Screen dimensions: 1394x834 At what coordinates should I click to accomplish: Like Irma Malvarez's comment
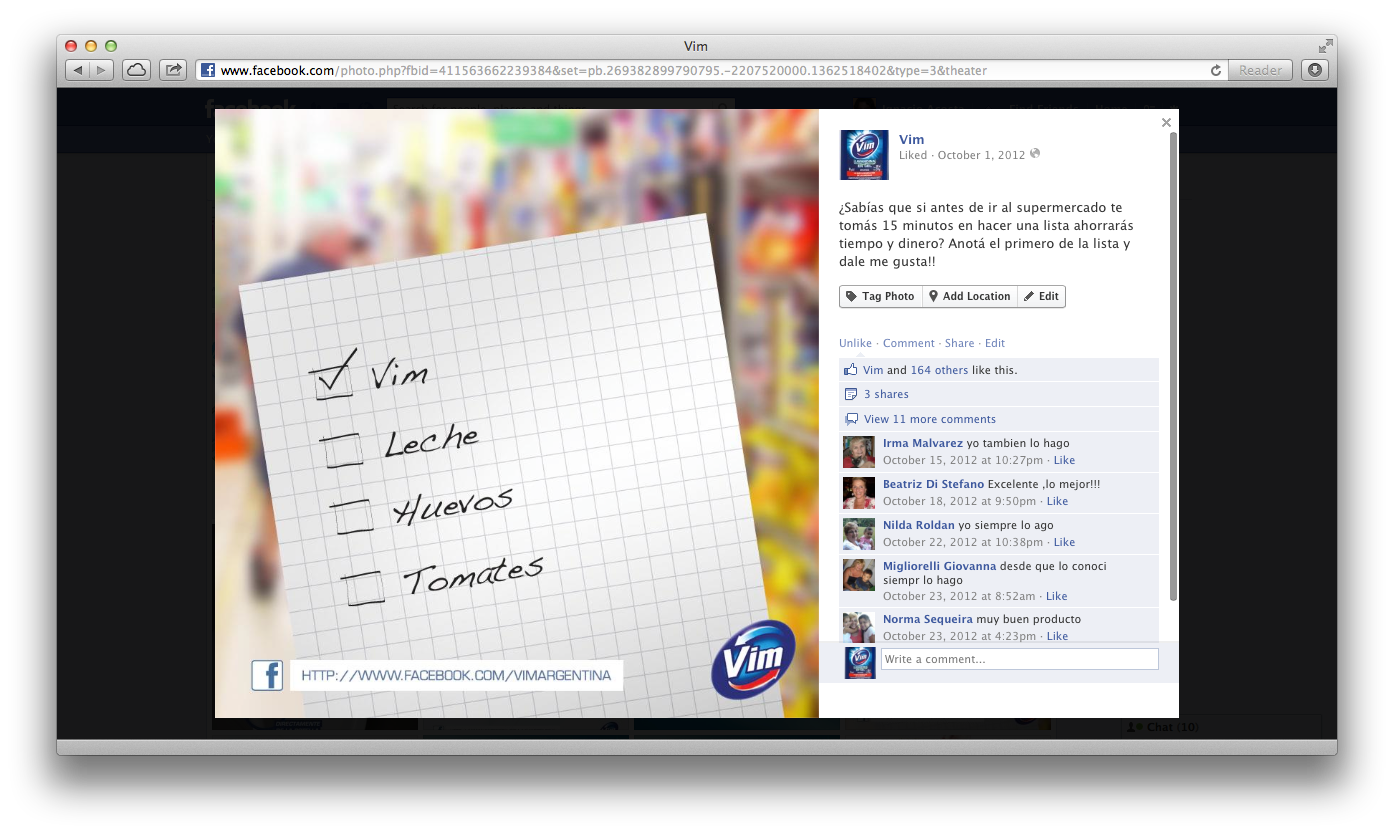1064,460
